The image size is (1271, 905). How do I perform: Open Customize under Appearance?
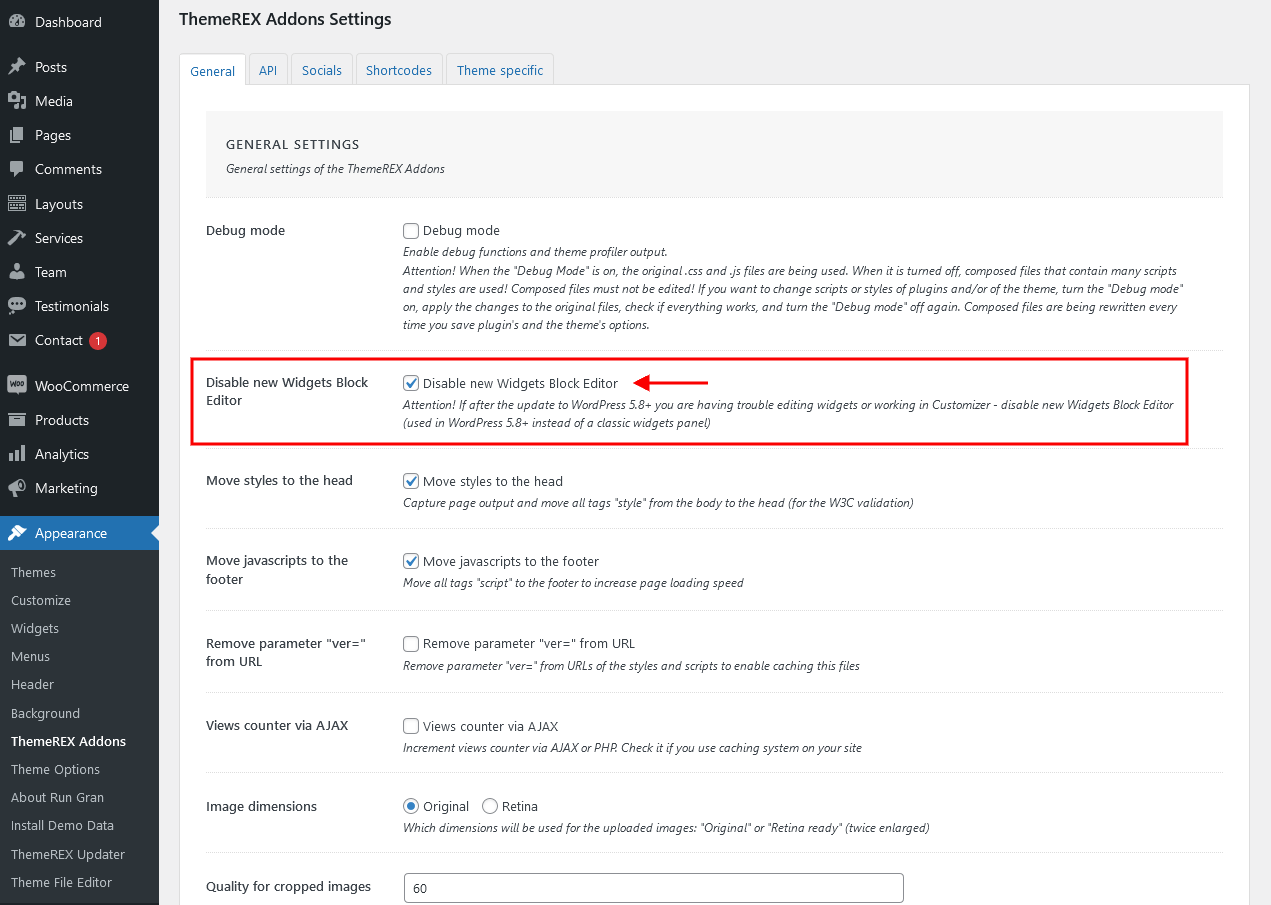pos(41,600)
